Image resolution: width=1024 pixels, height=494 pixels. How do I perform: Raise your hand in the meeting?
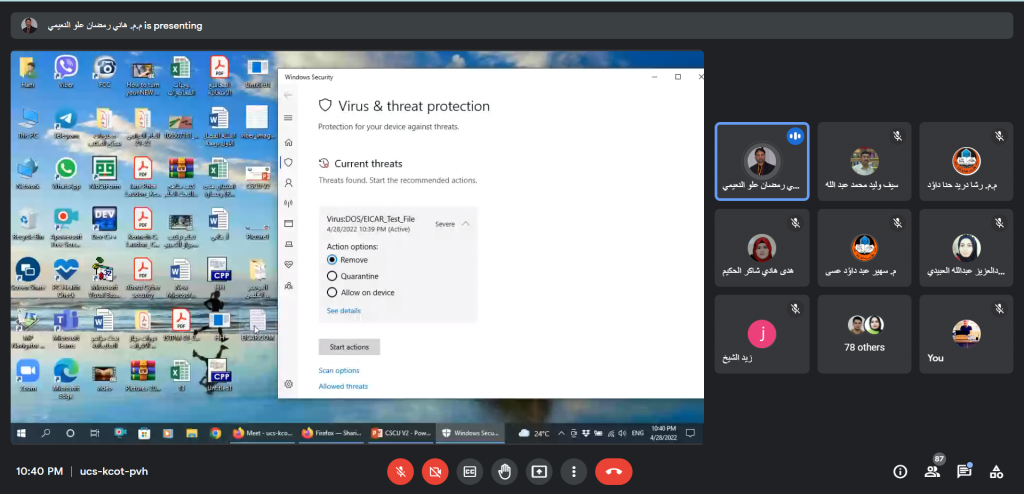[504, 471]
